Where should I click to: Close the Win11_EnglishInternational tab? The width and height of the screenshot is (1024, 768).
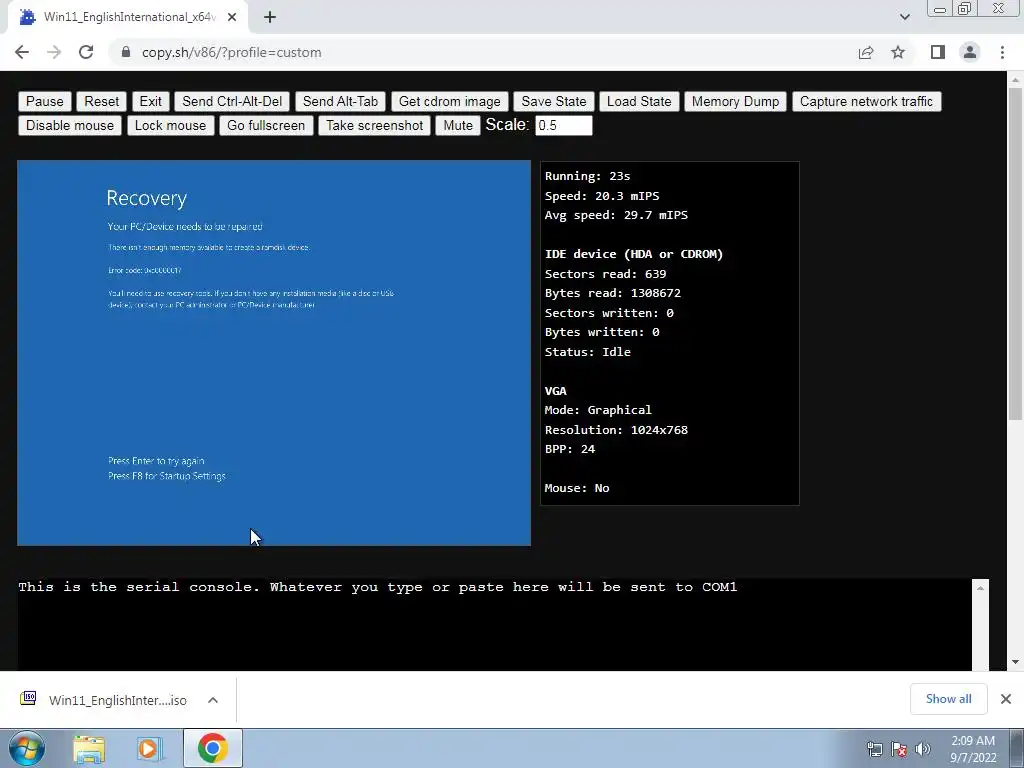[x=232, y=17]
